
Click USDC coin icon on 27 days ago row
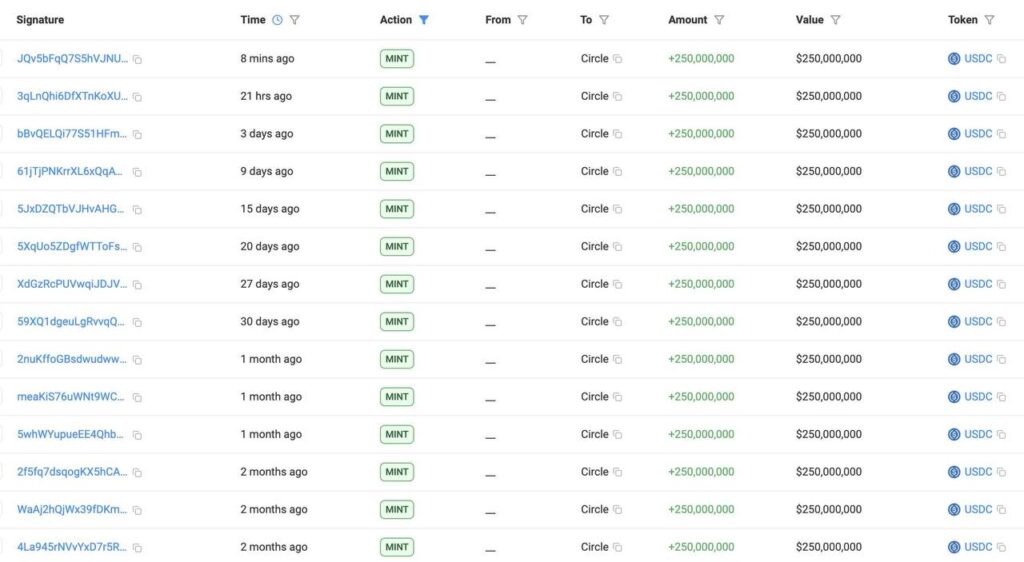pos(954,284)
